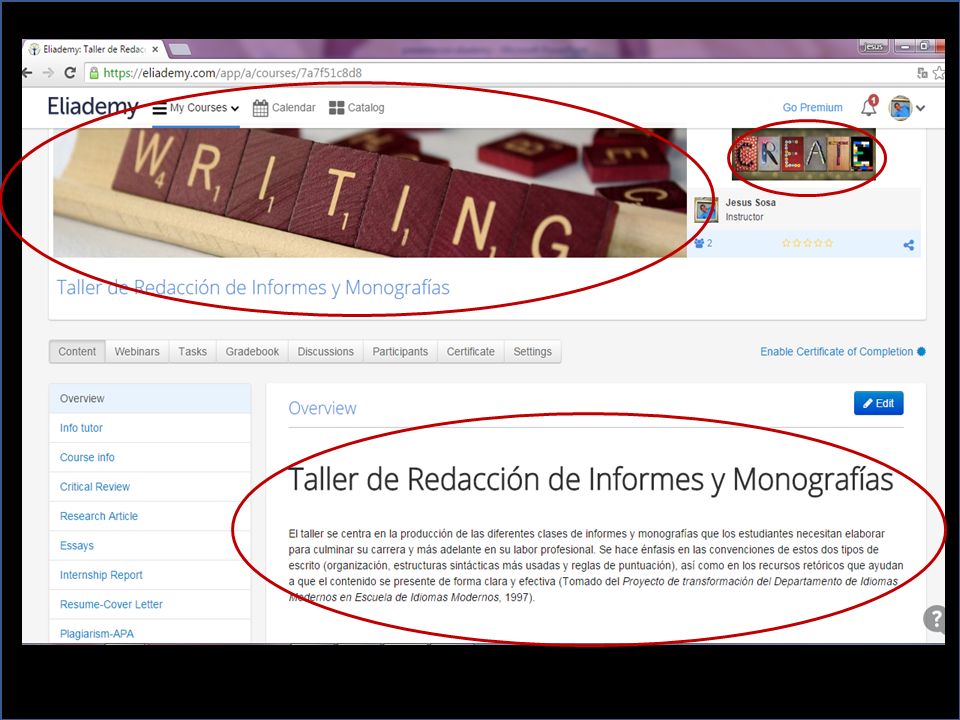Image resolution: width=960 pixels, height=720 pixels.
Task: Select Course info in the sidebar
Action: click(x=150, y=457)
